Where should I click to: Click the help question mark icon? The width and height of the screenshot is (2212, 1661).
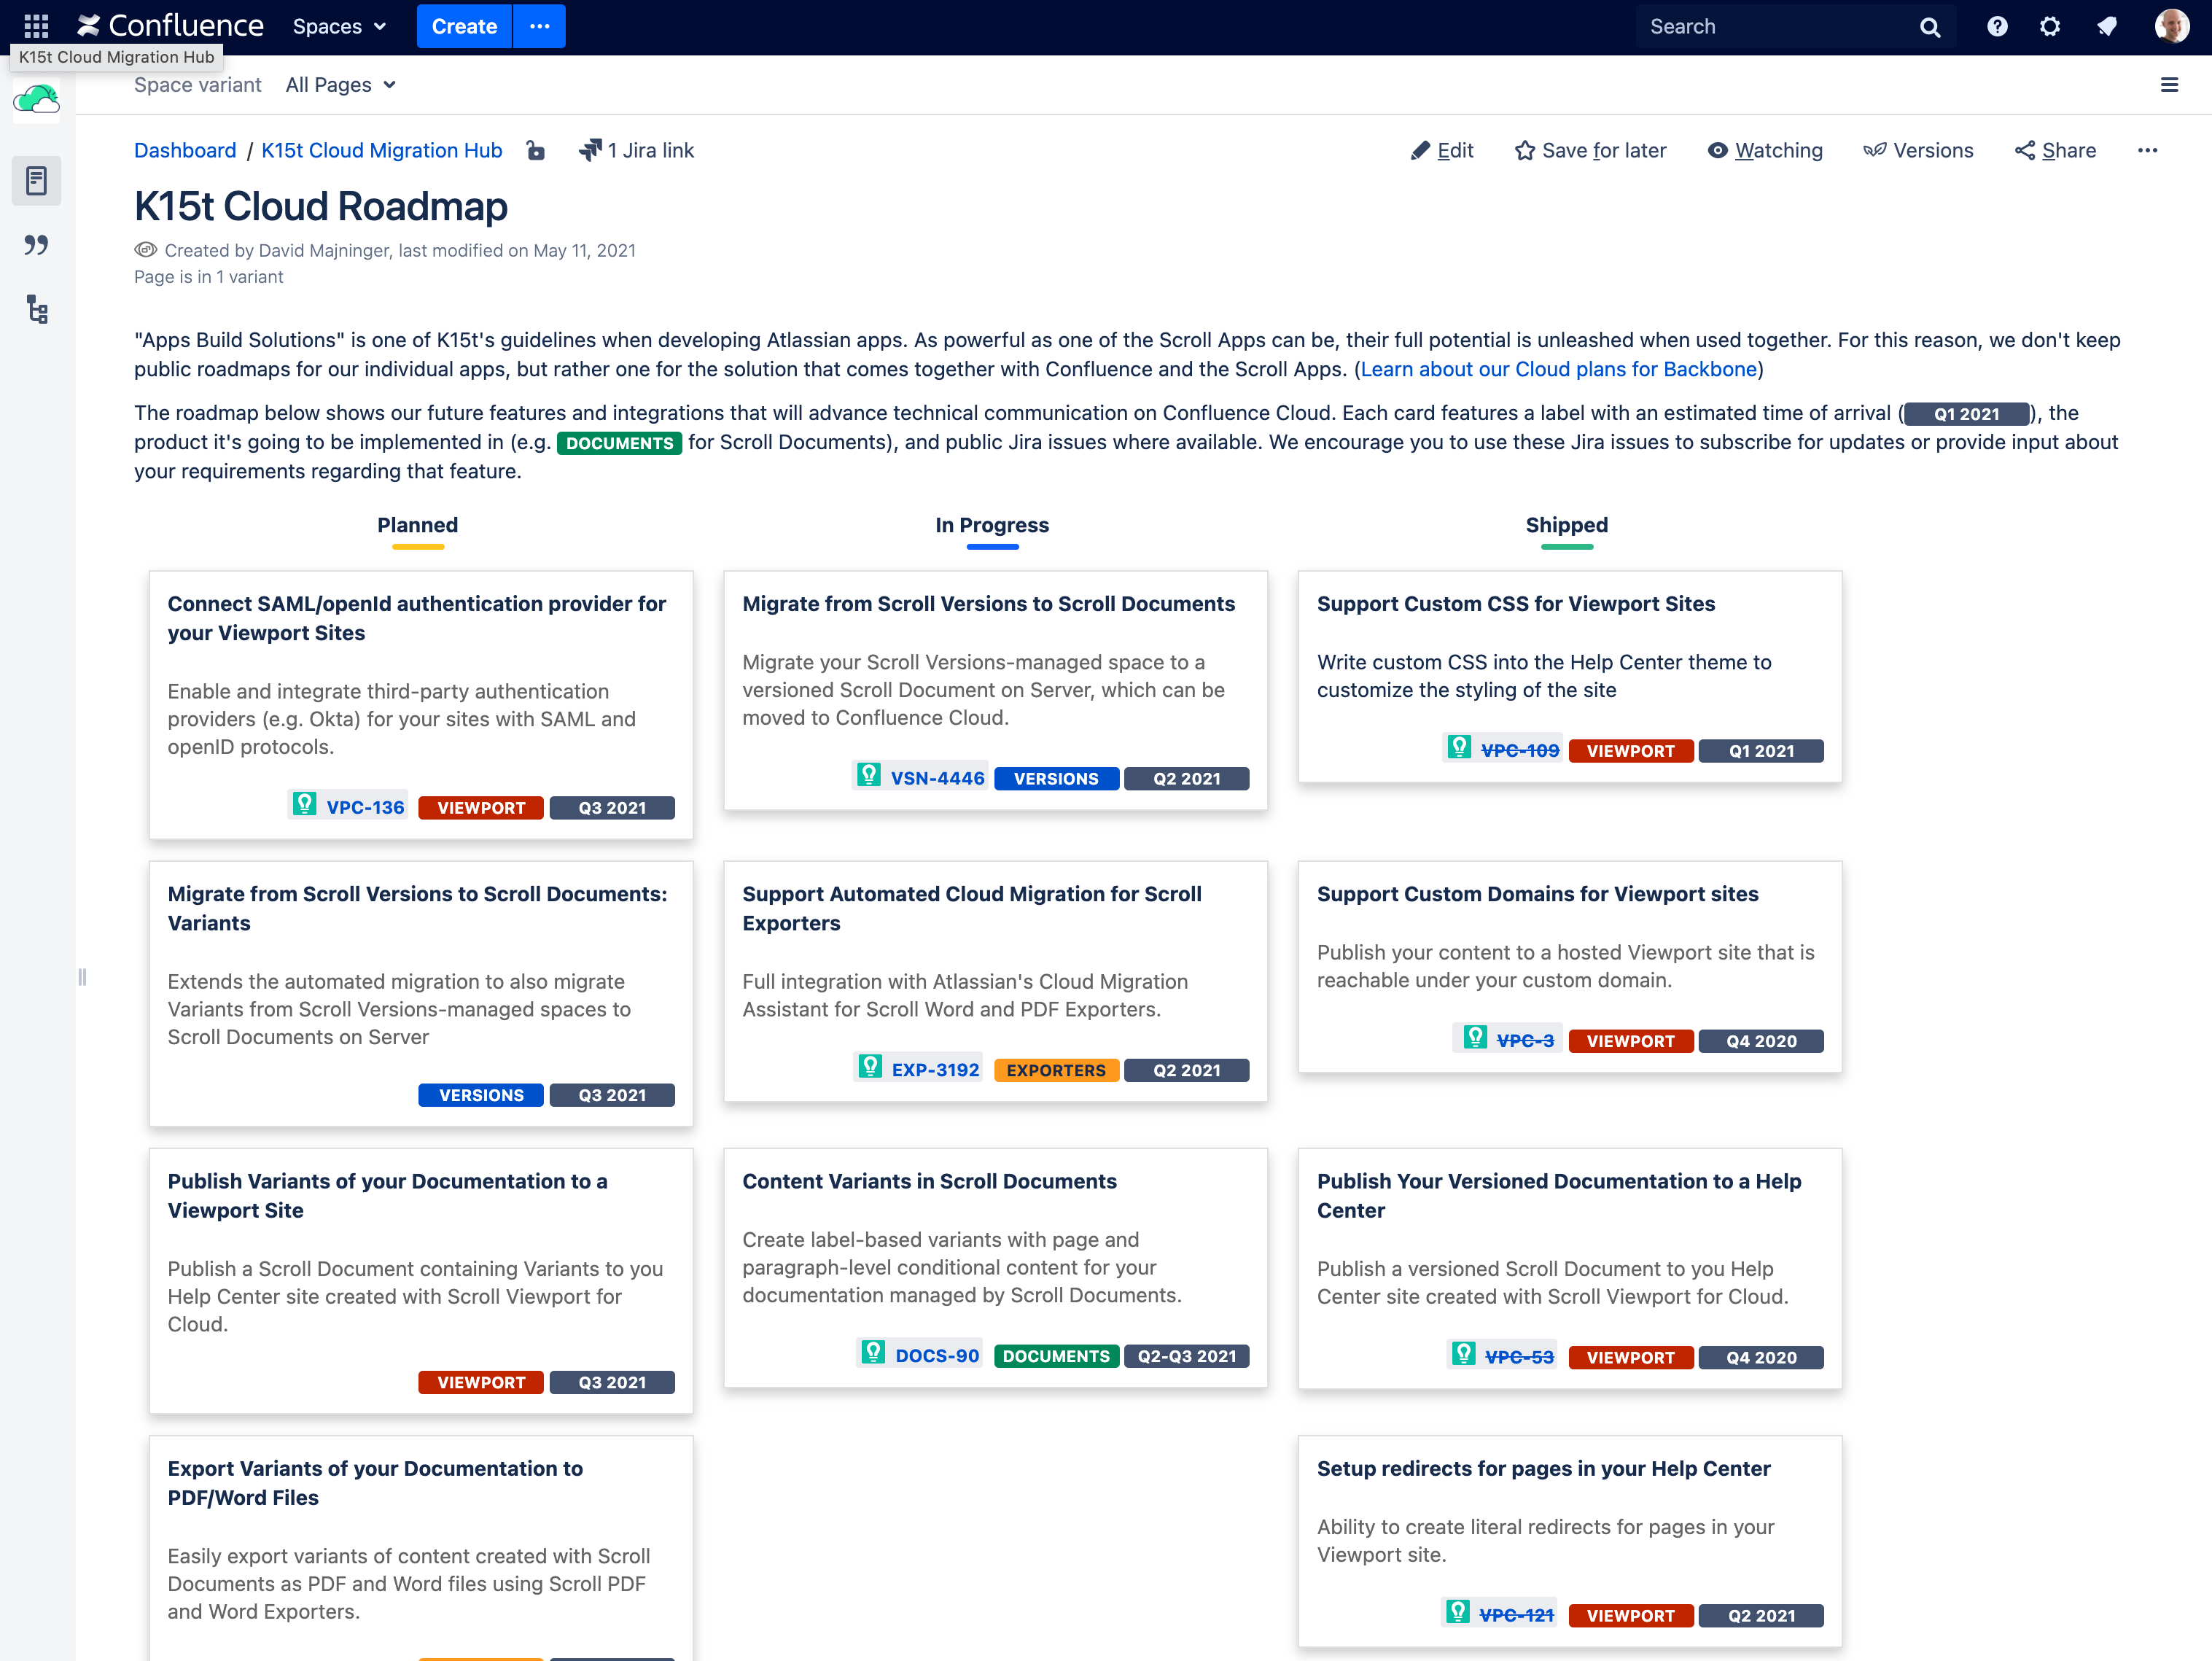[x=1996, y=26]
